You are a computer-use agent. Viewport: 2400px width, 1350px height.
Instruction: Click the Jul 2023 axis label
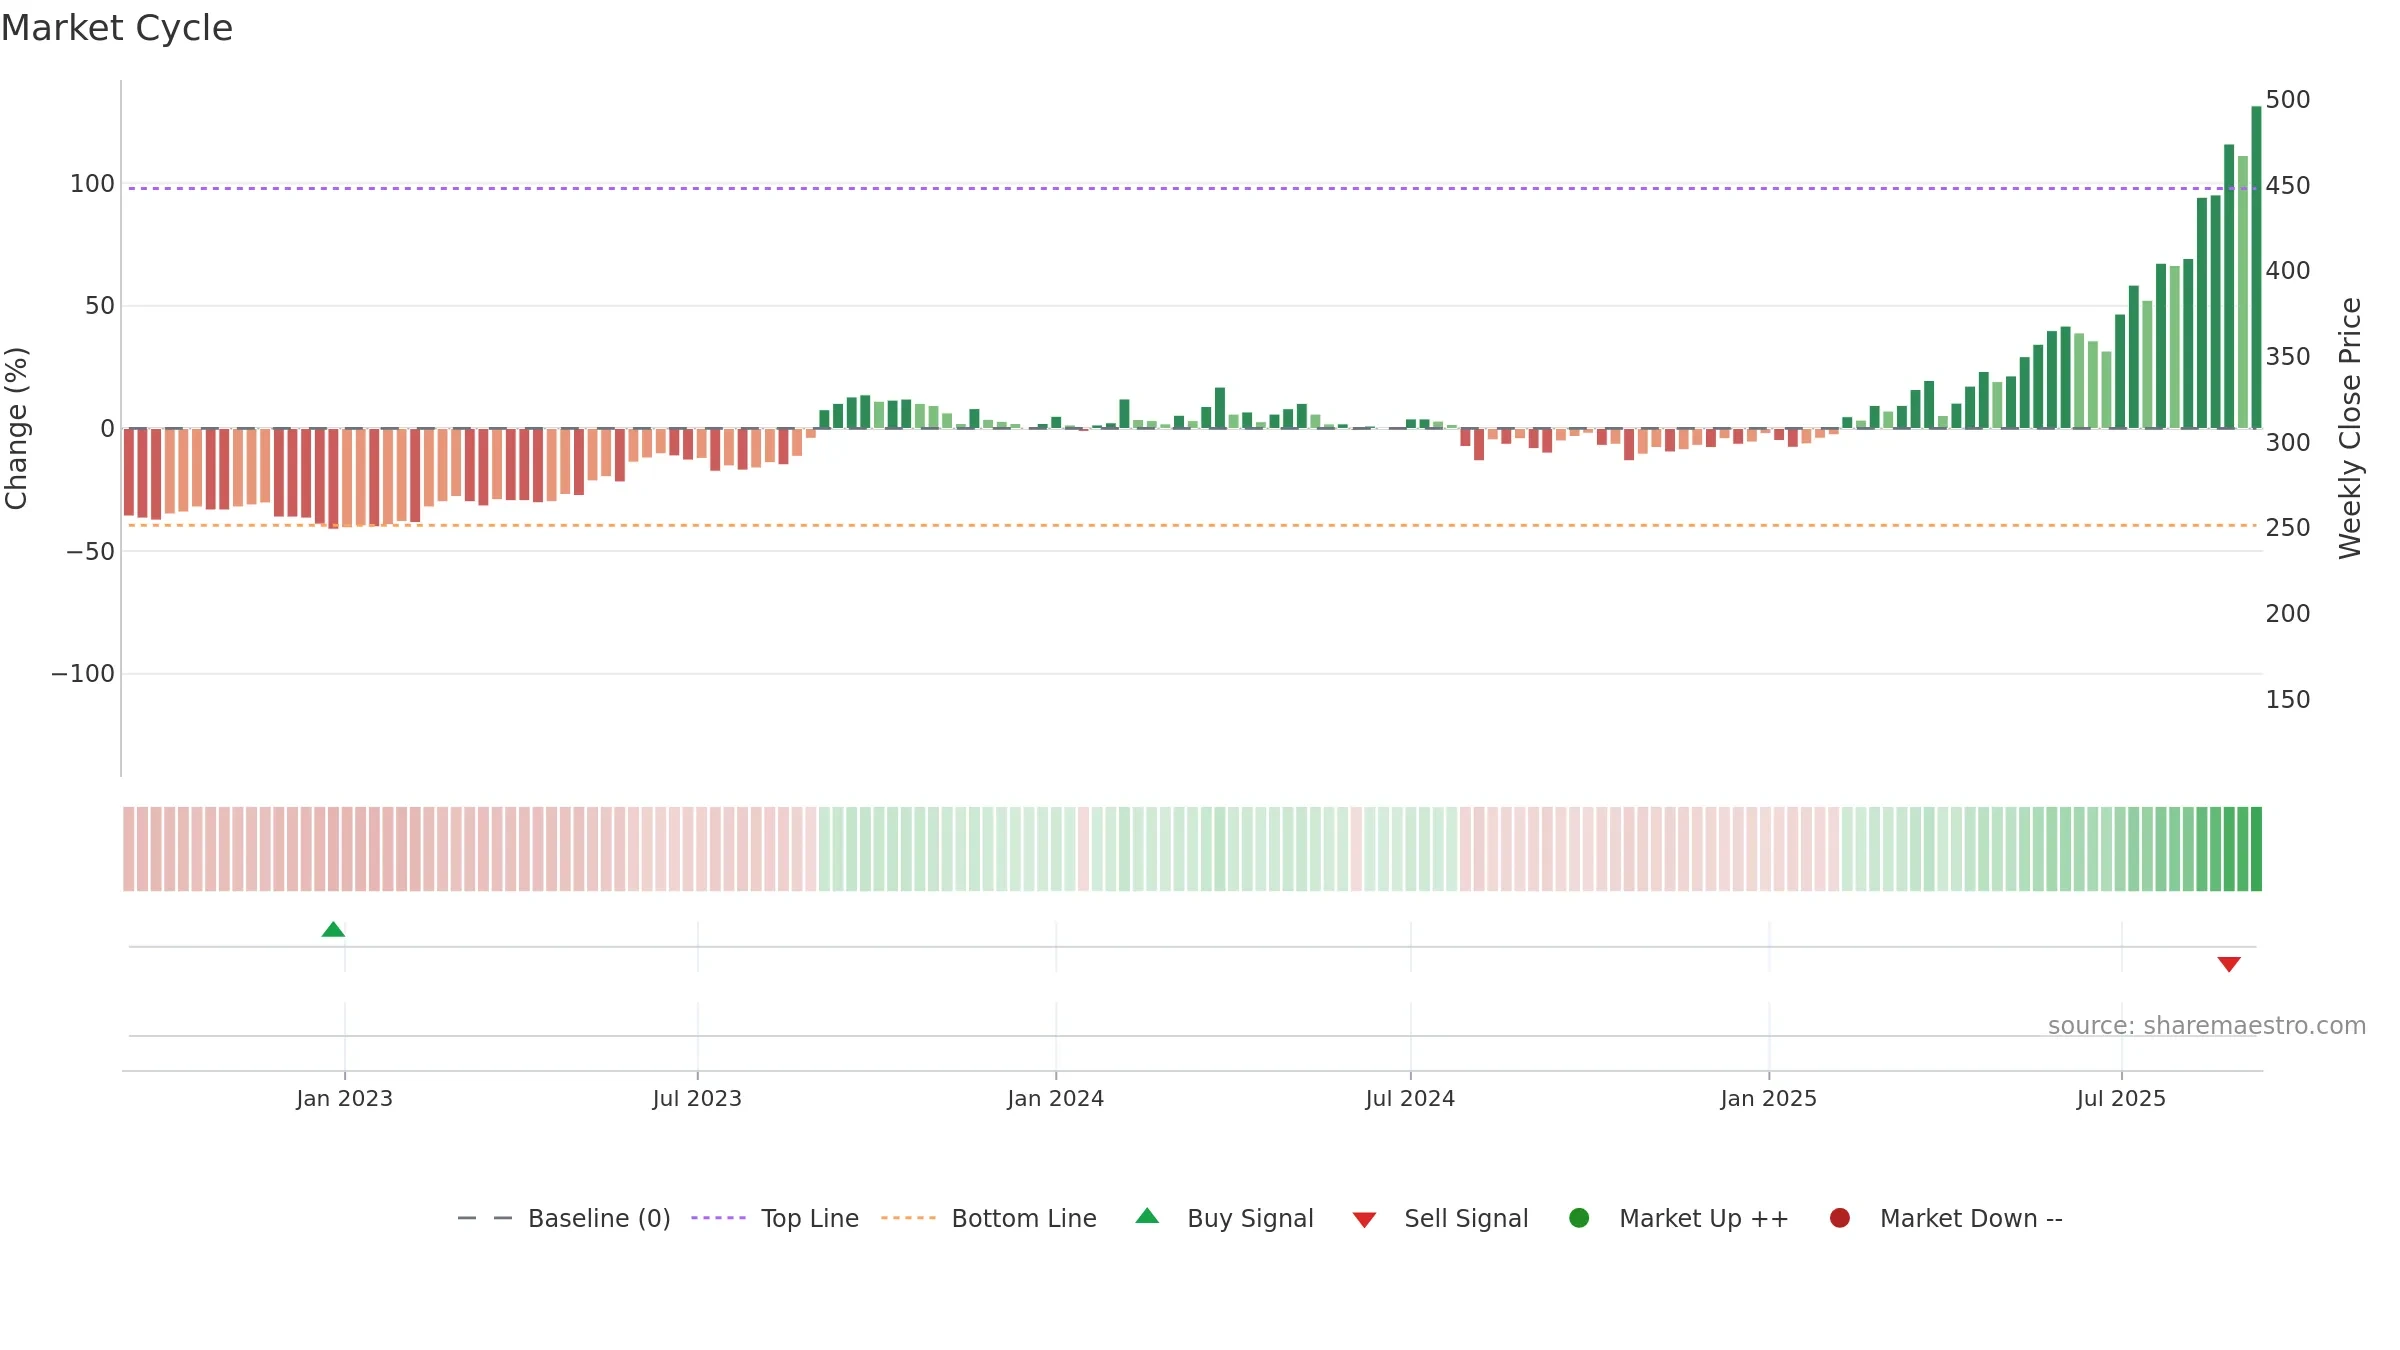coord(697,1099)
